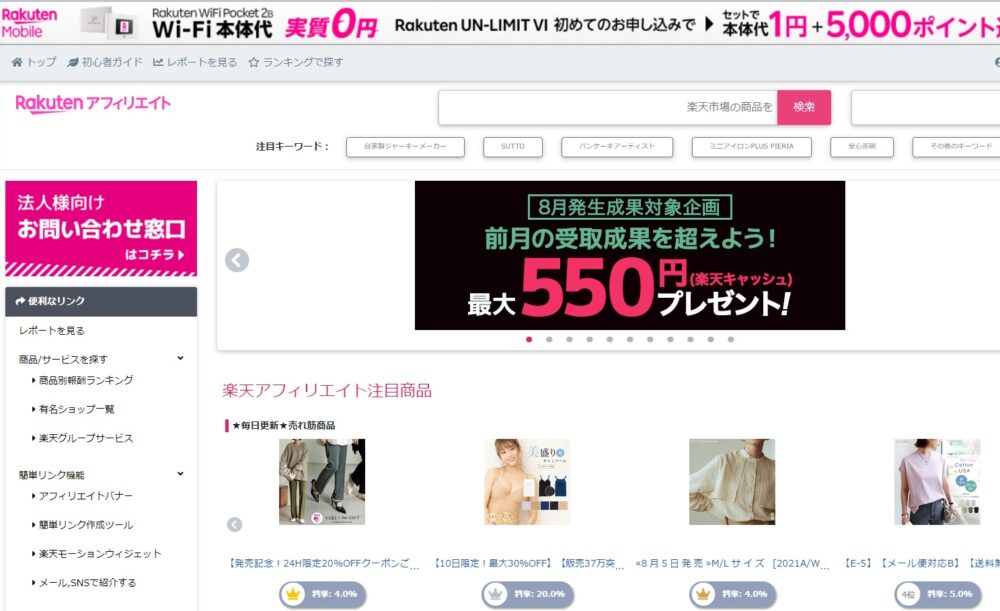
Task: Select the fifth carousel dot indicator
Action: [x=610, y=339]
